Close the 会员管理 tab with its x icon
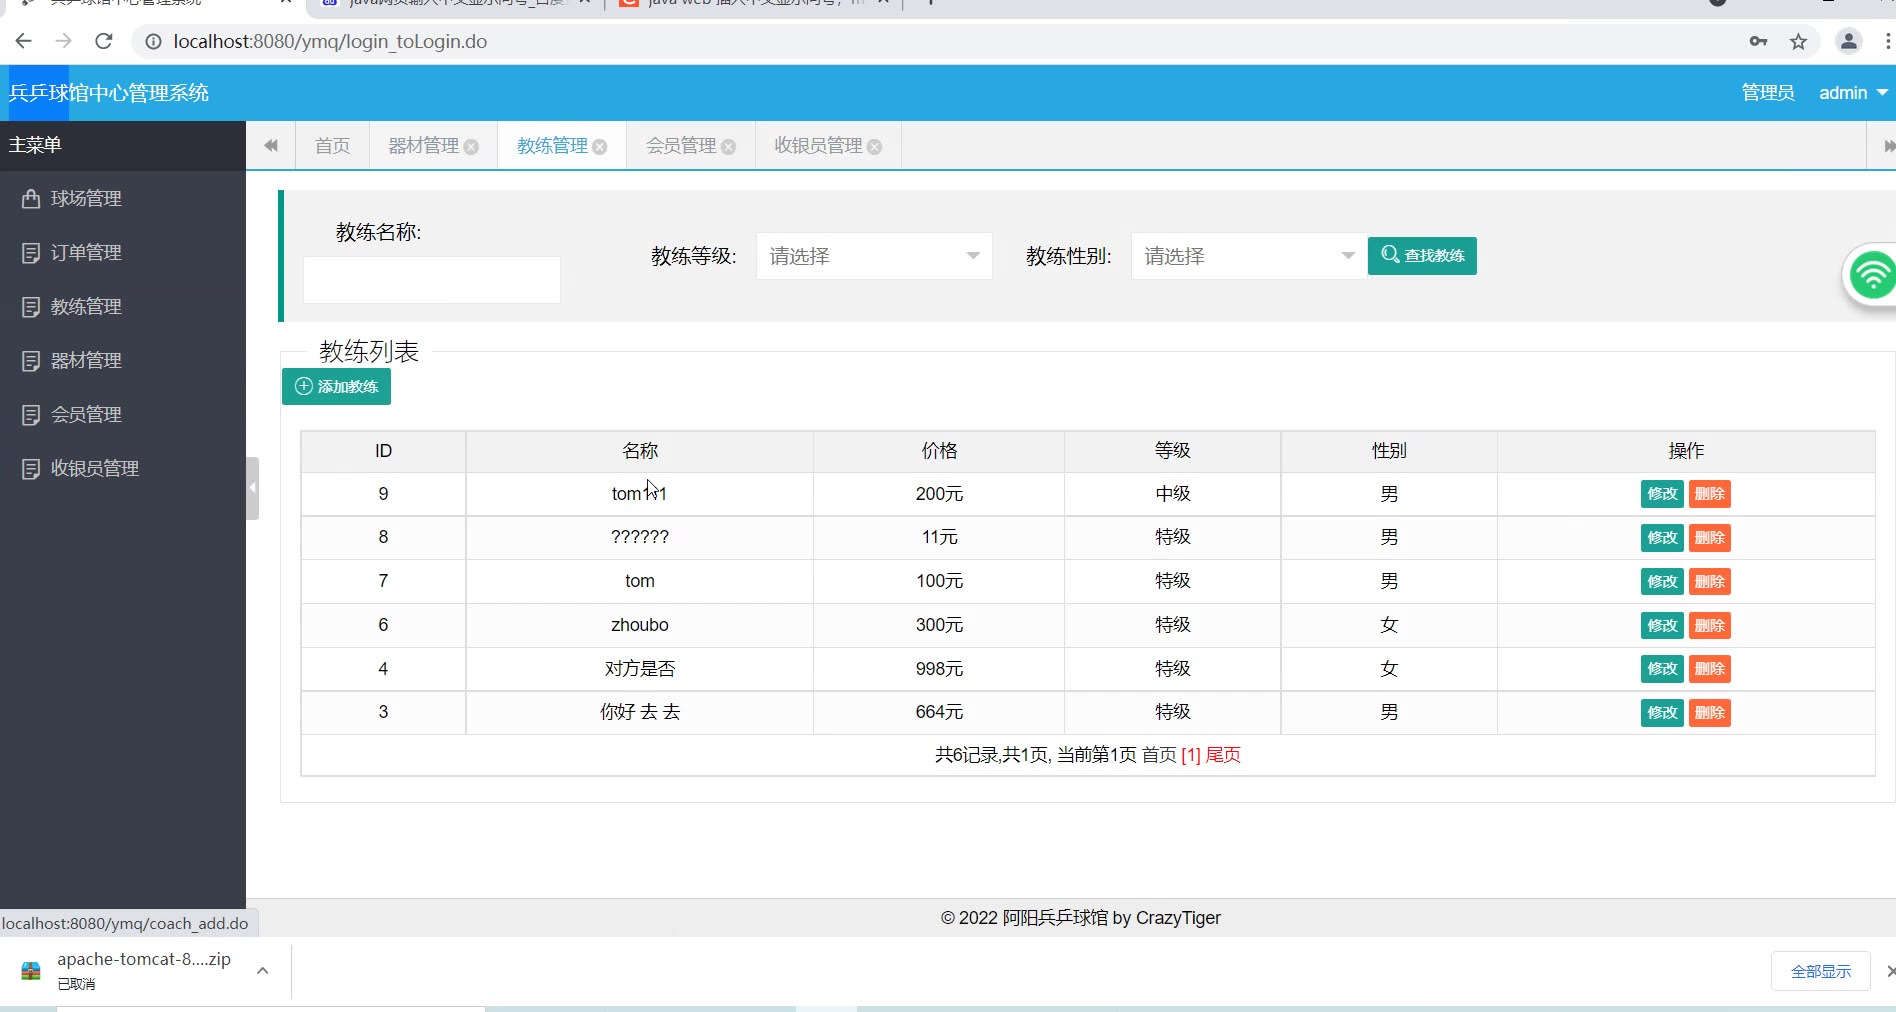 click(x=729, y=147)
